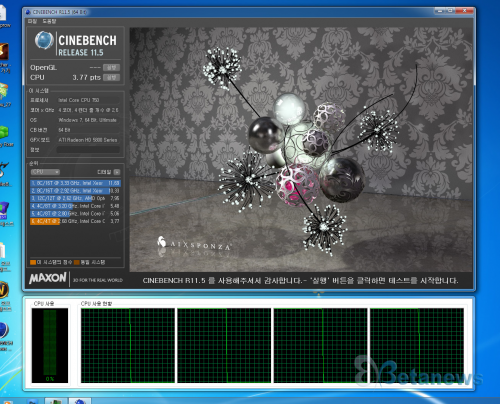500x404 pixels.
Task: Click the 64 Bit CB version field
Action: (x=88, y=130)
